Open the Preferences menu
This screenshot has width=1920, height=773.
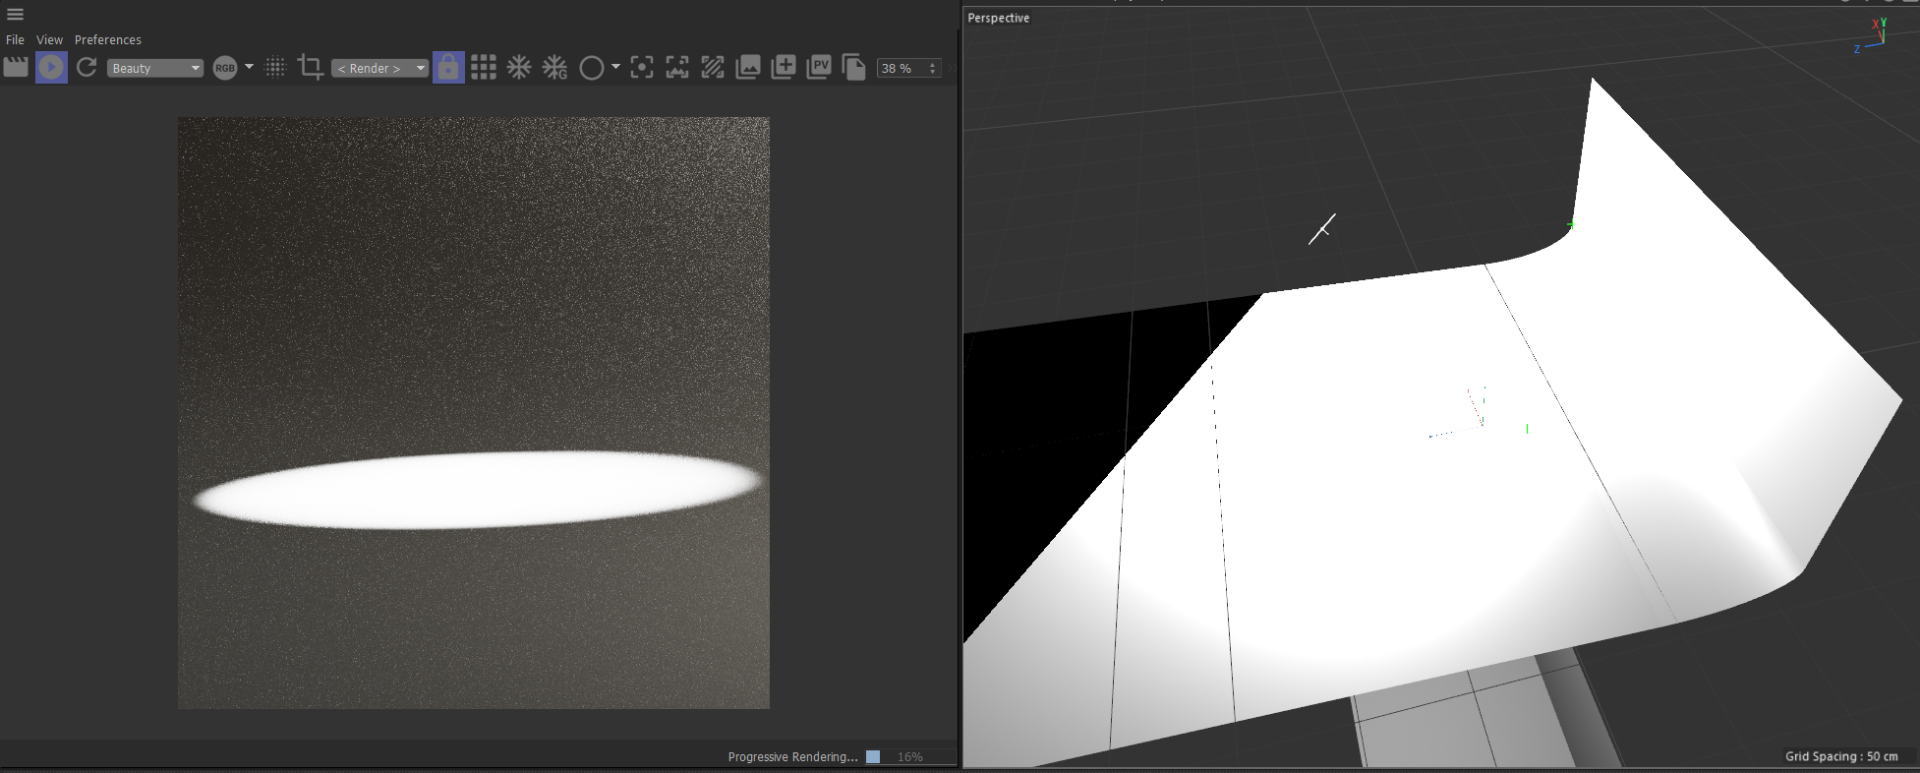click(108, 40)
